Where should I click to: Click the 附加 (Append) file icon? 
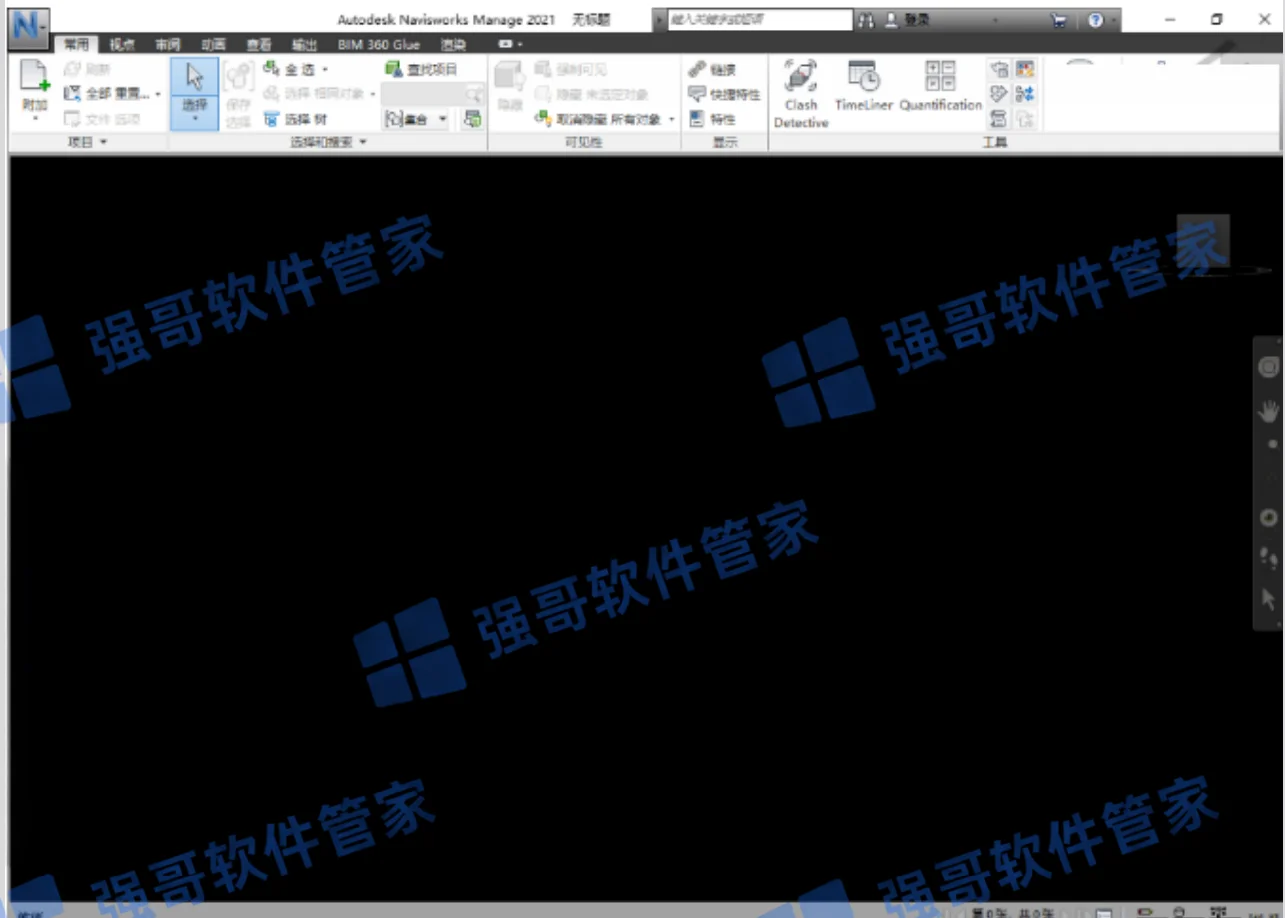(x=35, y=78)
